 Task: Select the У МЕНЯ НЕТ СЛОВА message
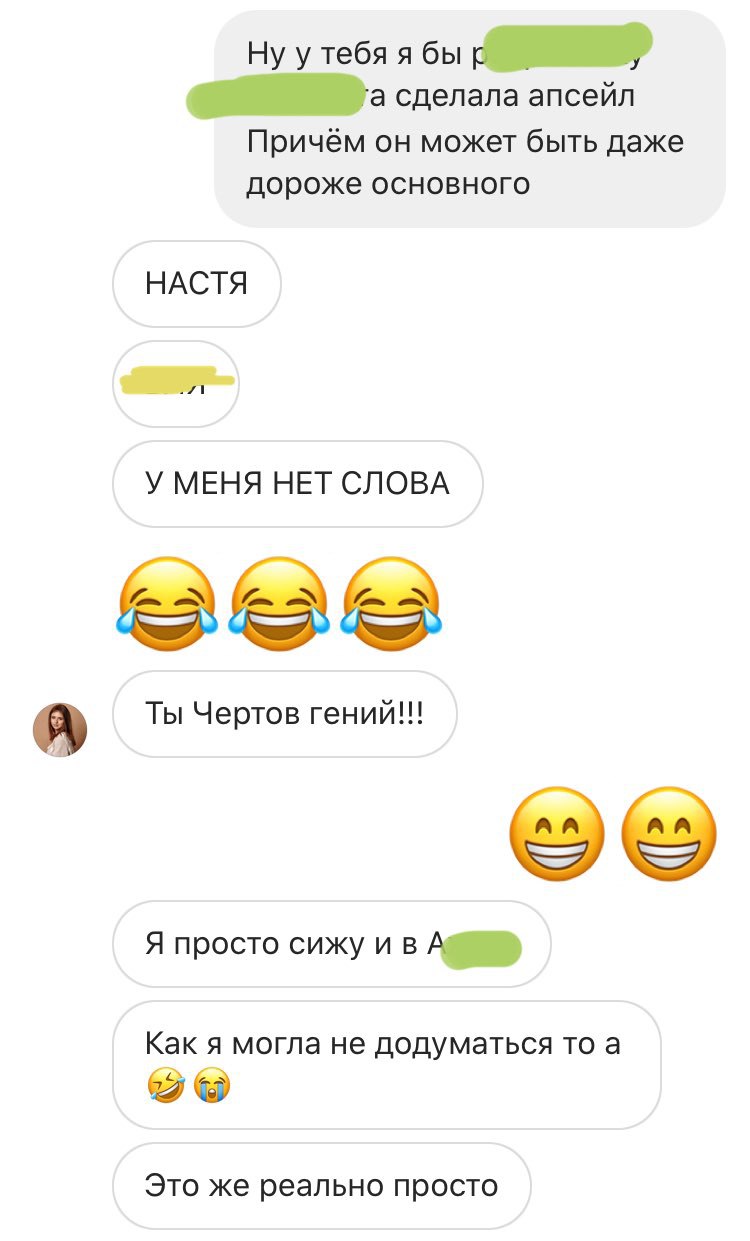tap(298, 484)
